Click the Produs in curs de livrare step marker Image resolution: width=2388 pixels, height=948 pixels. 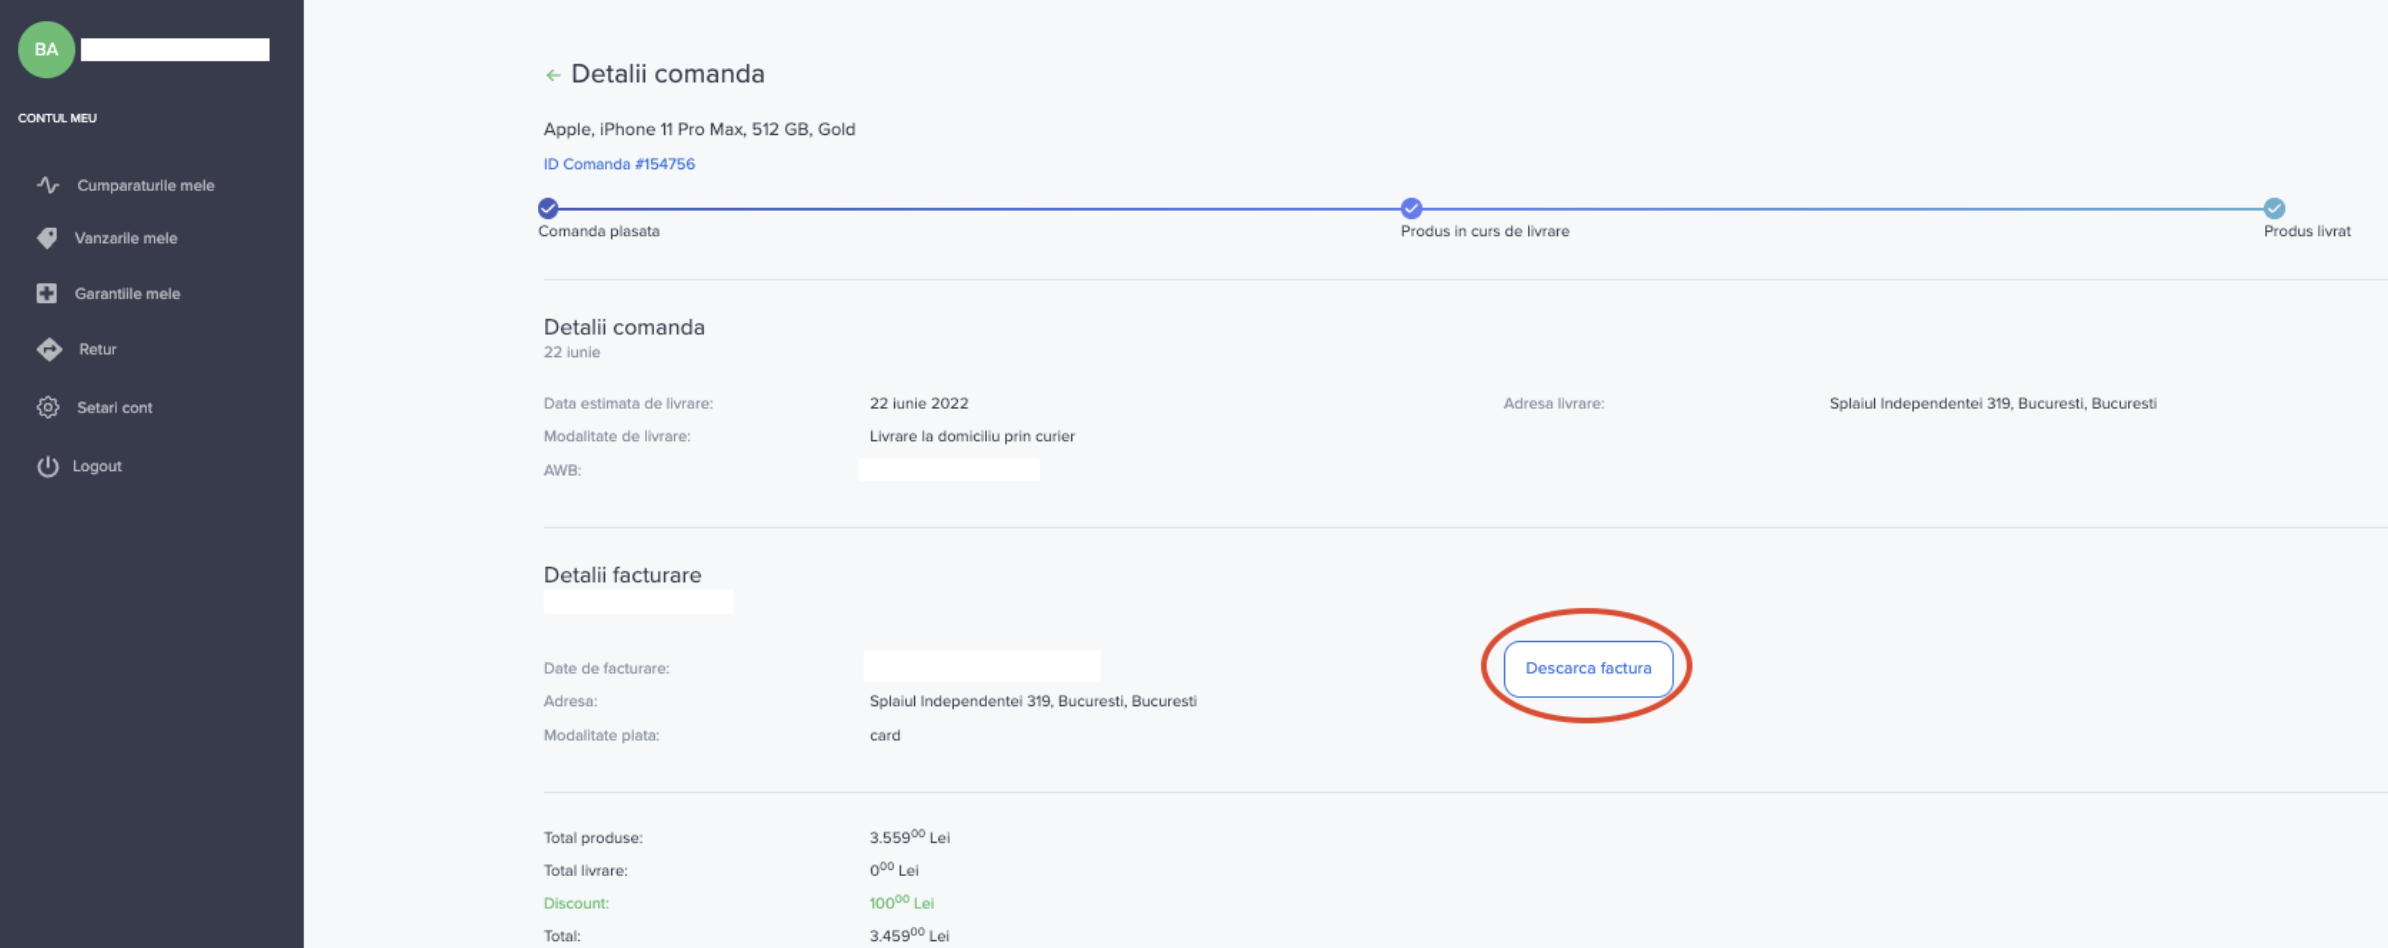(x=1411, y=208)
